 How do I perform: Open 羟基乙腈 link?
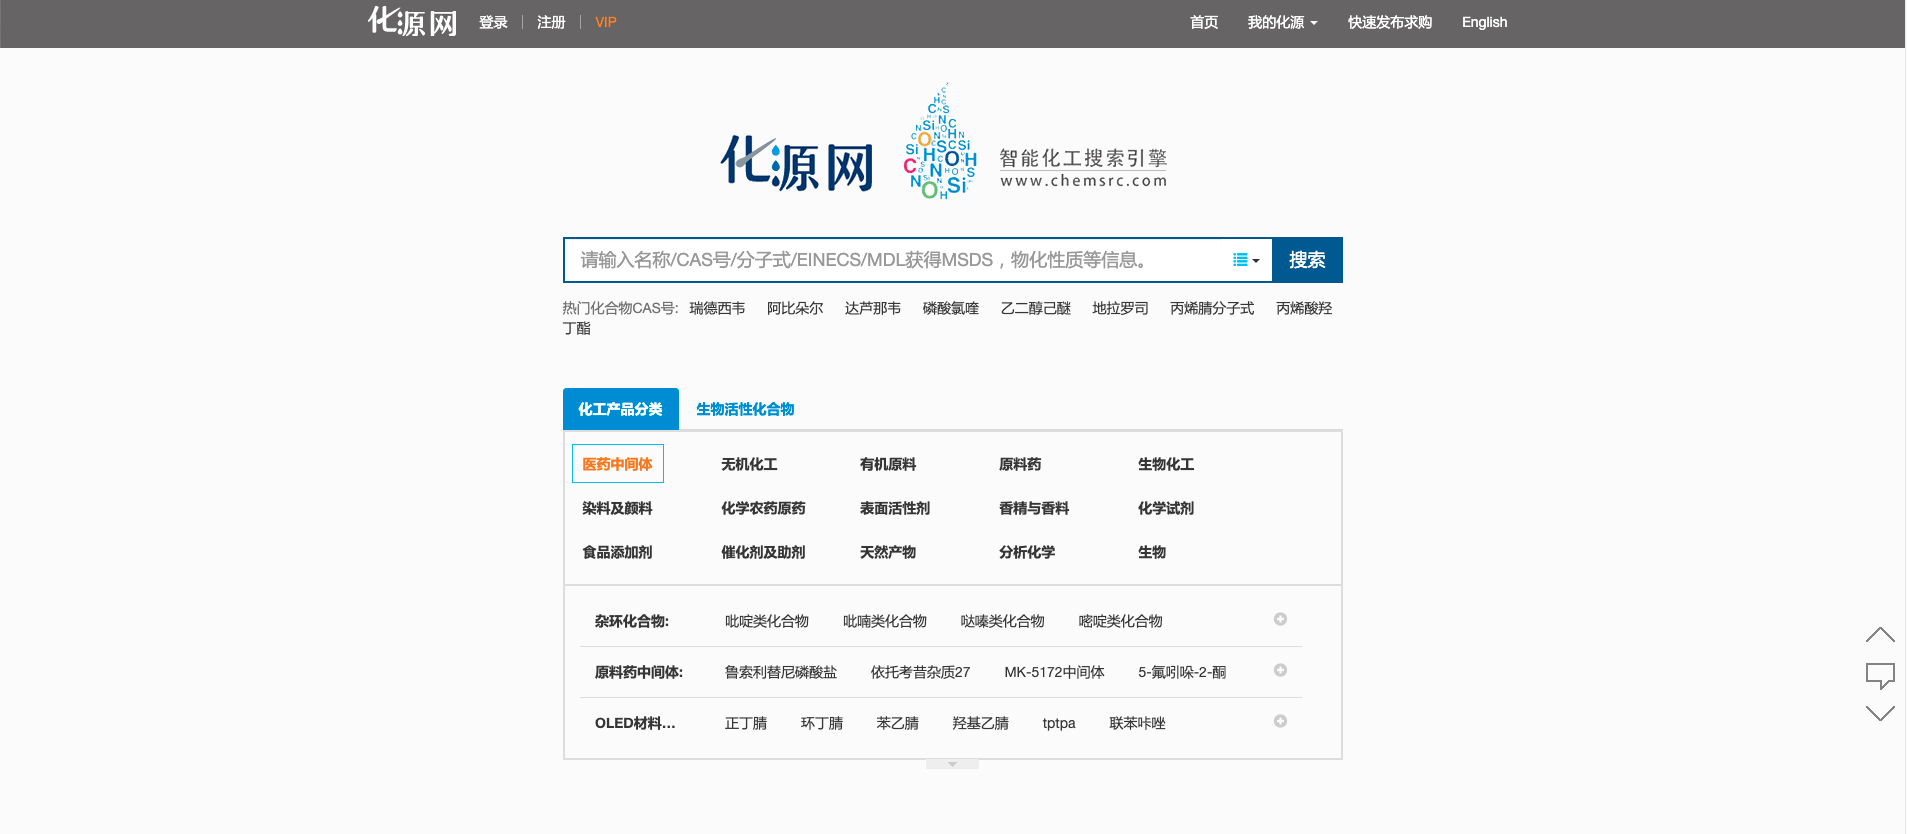coord(981,723)
